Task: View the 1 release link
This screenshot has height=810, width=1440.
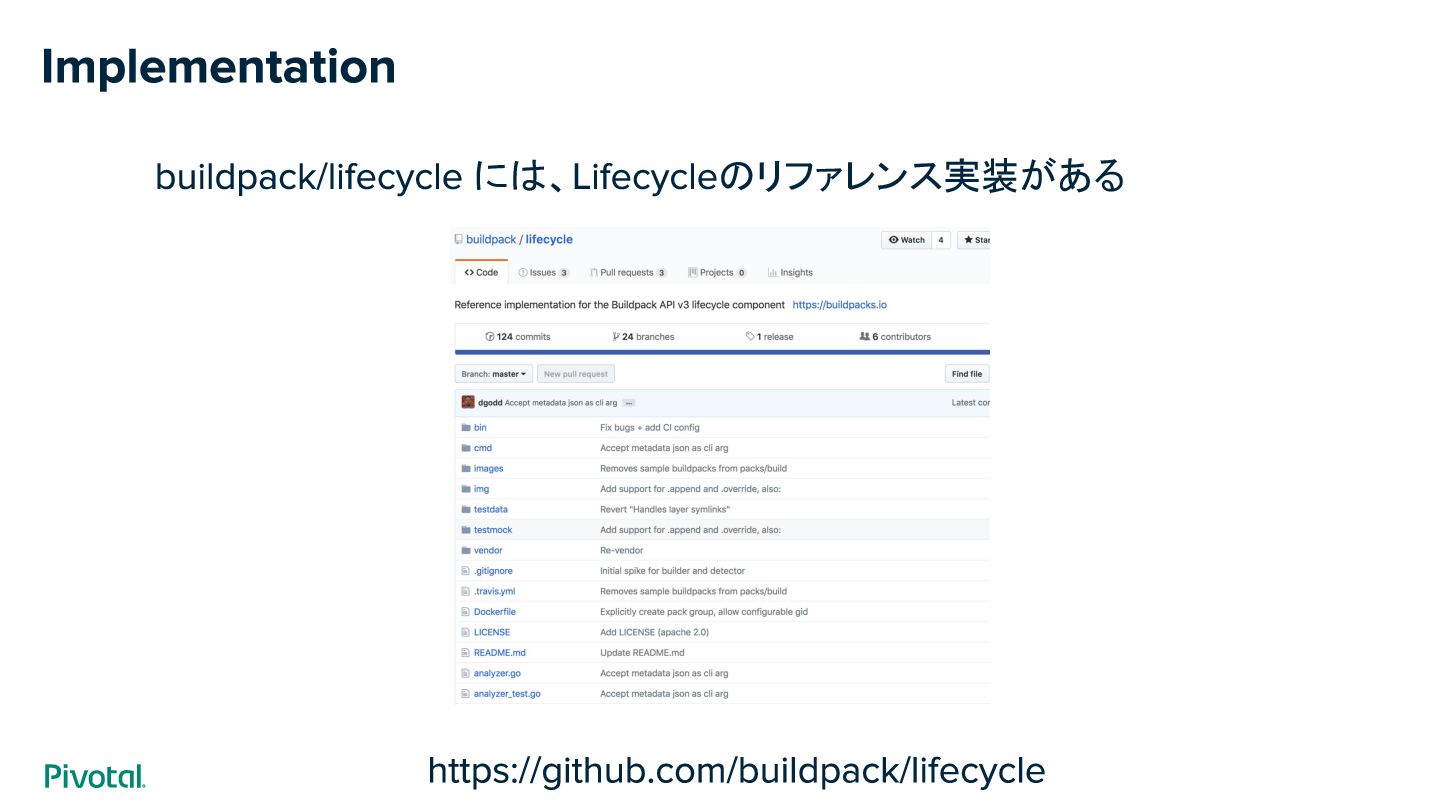Action: [770, 337]
